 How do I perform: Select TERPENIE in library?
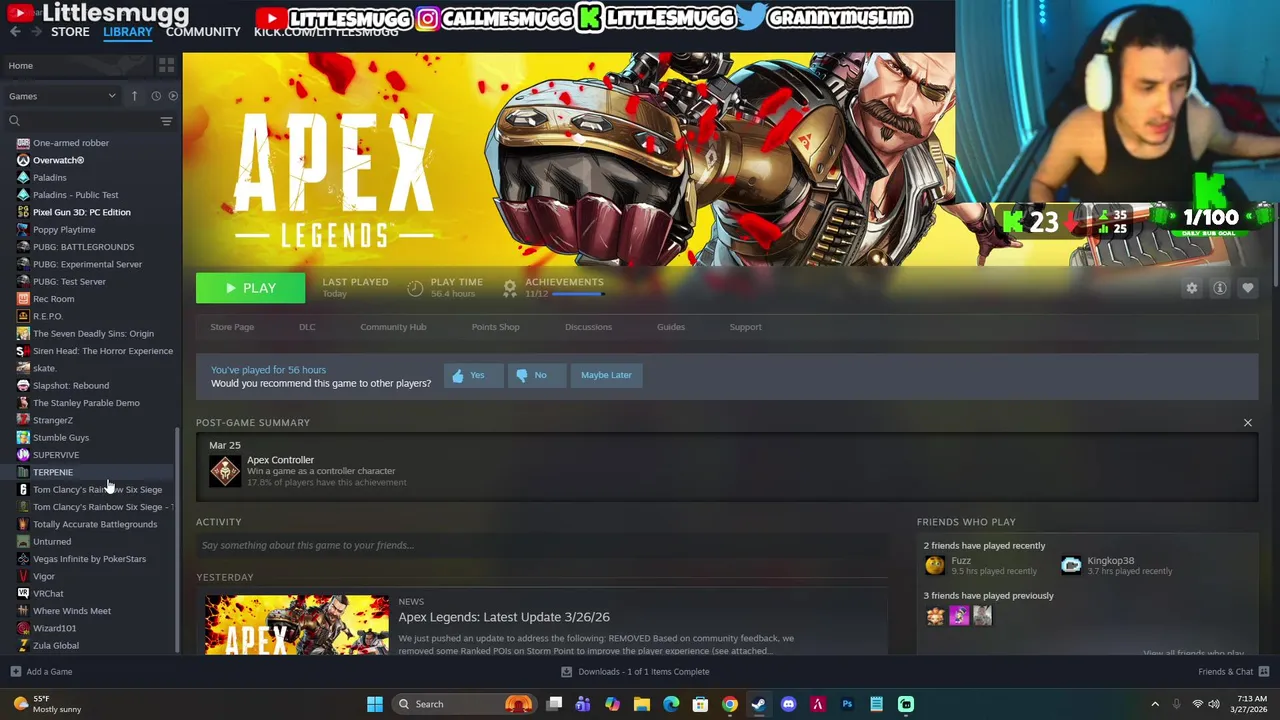(53, 472)
